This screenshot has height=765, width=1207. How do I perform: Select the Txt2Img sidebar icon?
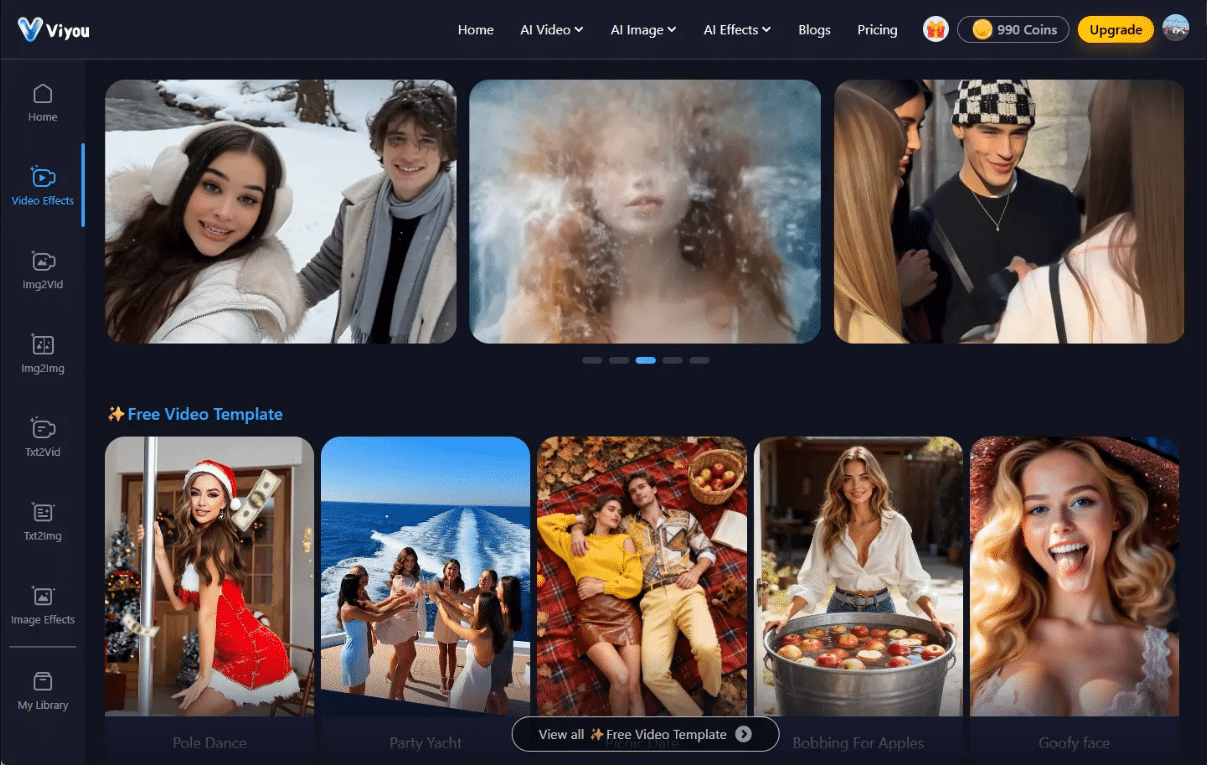pos(43,513)
